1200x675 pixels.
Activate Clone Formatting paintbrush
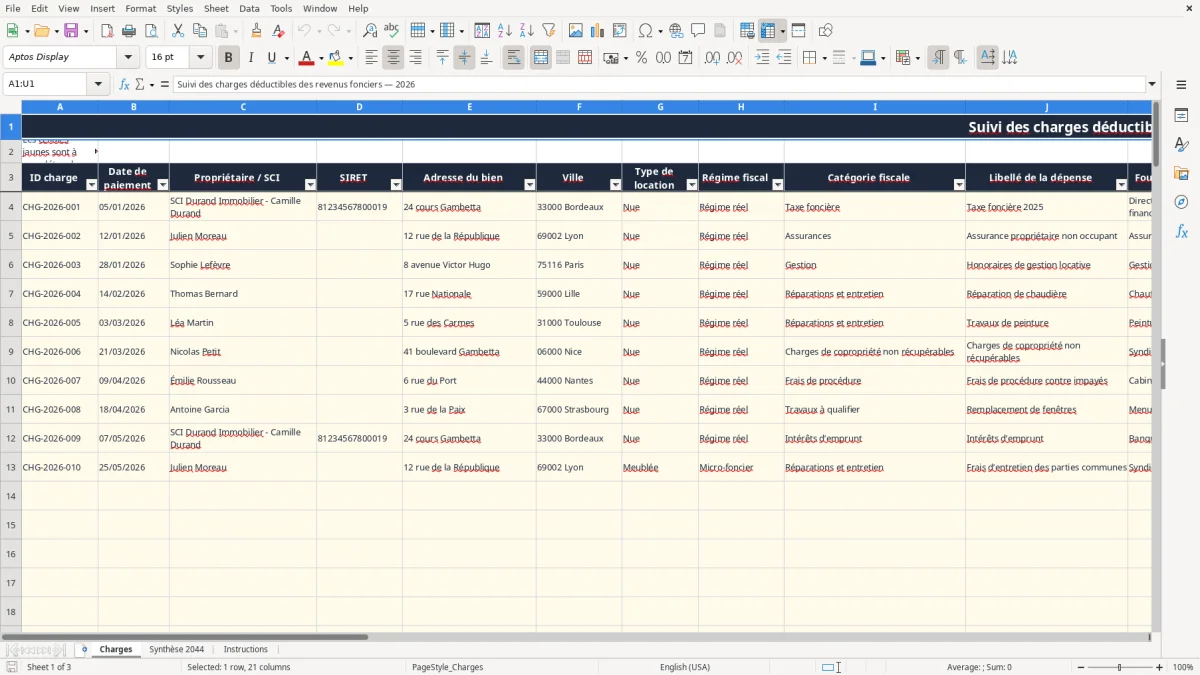tap(256, 31)
